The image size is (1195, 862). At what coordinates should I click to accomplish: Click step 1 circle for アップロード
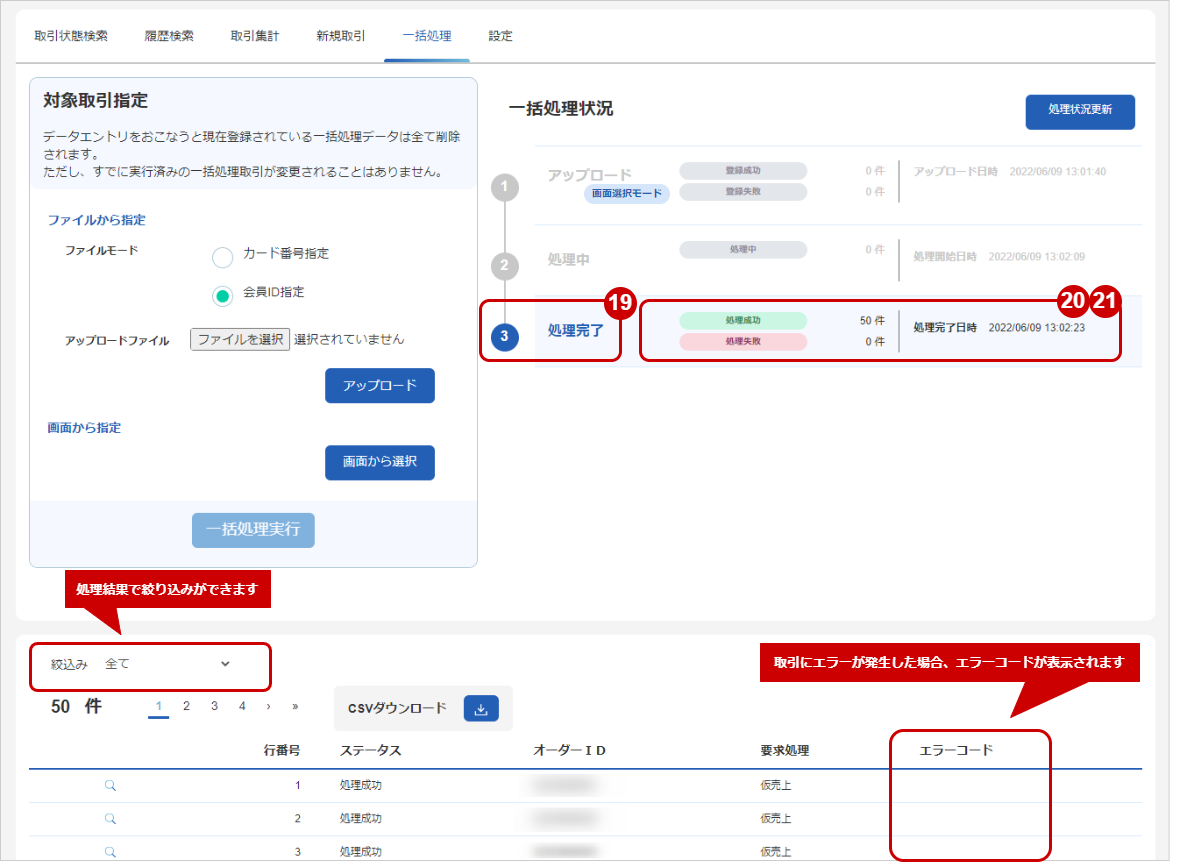(505, 187)
